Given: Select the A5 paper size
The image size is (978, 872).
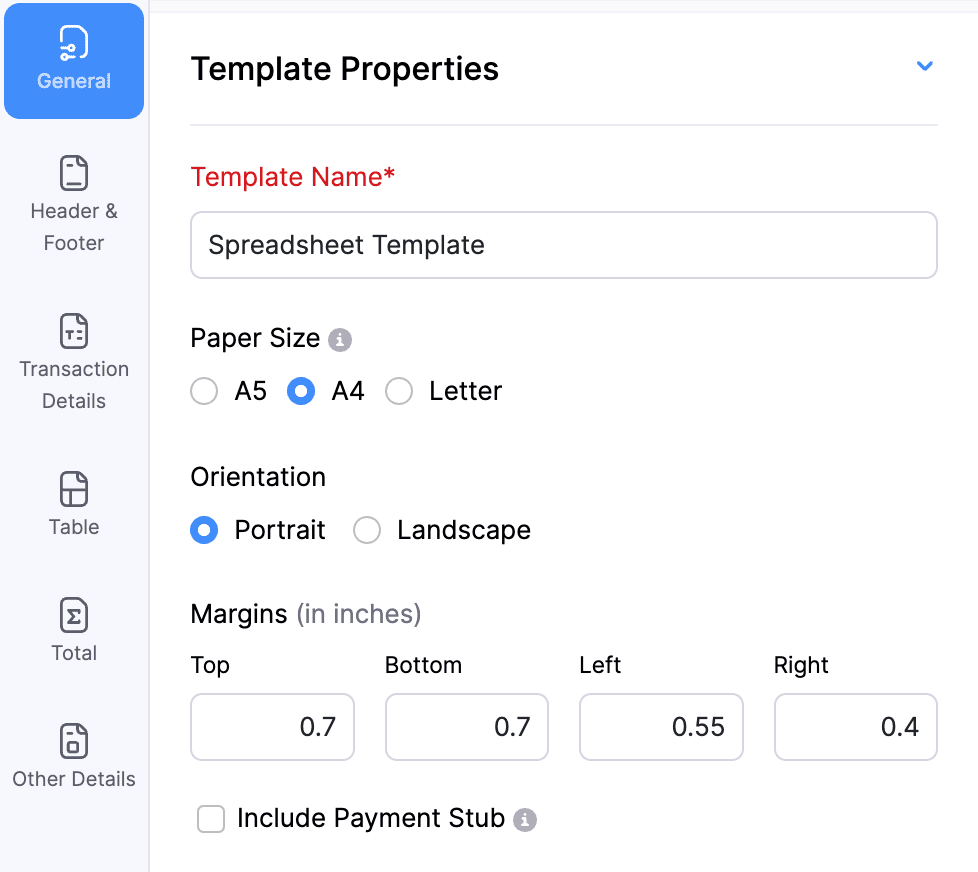Looking at the screenshot, I should point(204,391).
